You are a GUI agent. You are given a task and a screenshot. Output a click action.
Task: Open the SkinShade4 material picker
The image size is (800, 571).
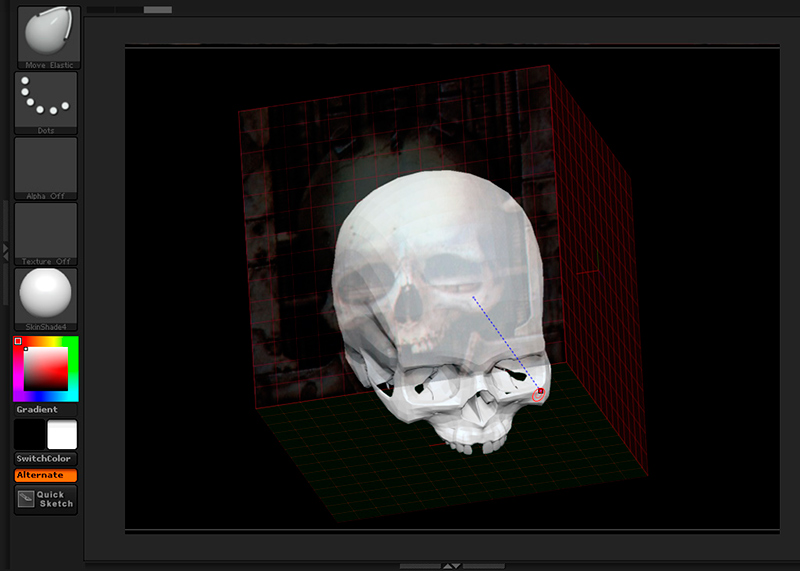46,296
